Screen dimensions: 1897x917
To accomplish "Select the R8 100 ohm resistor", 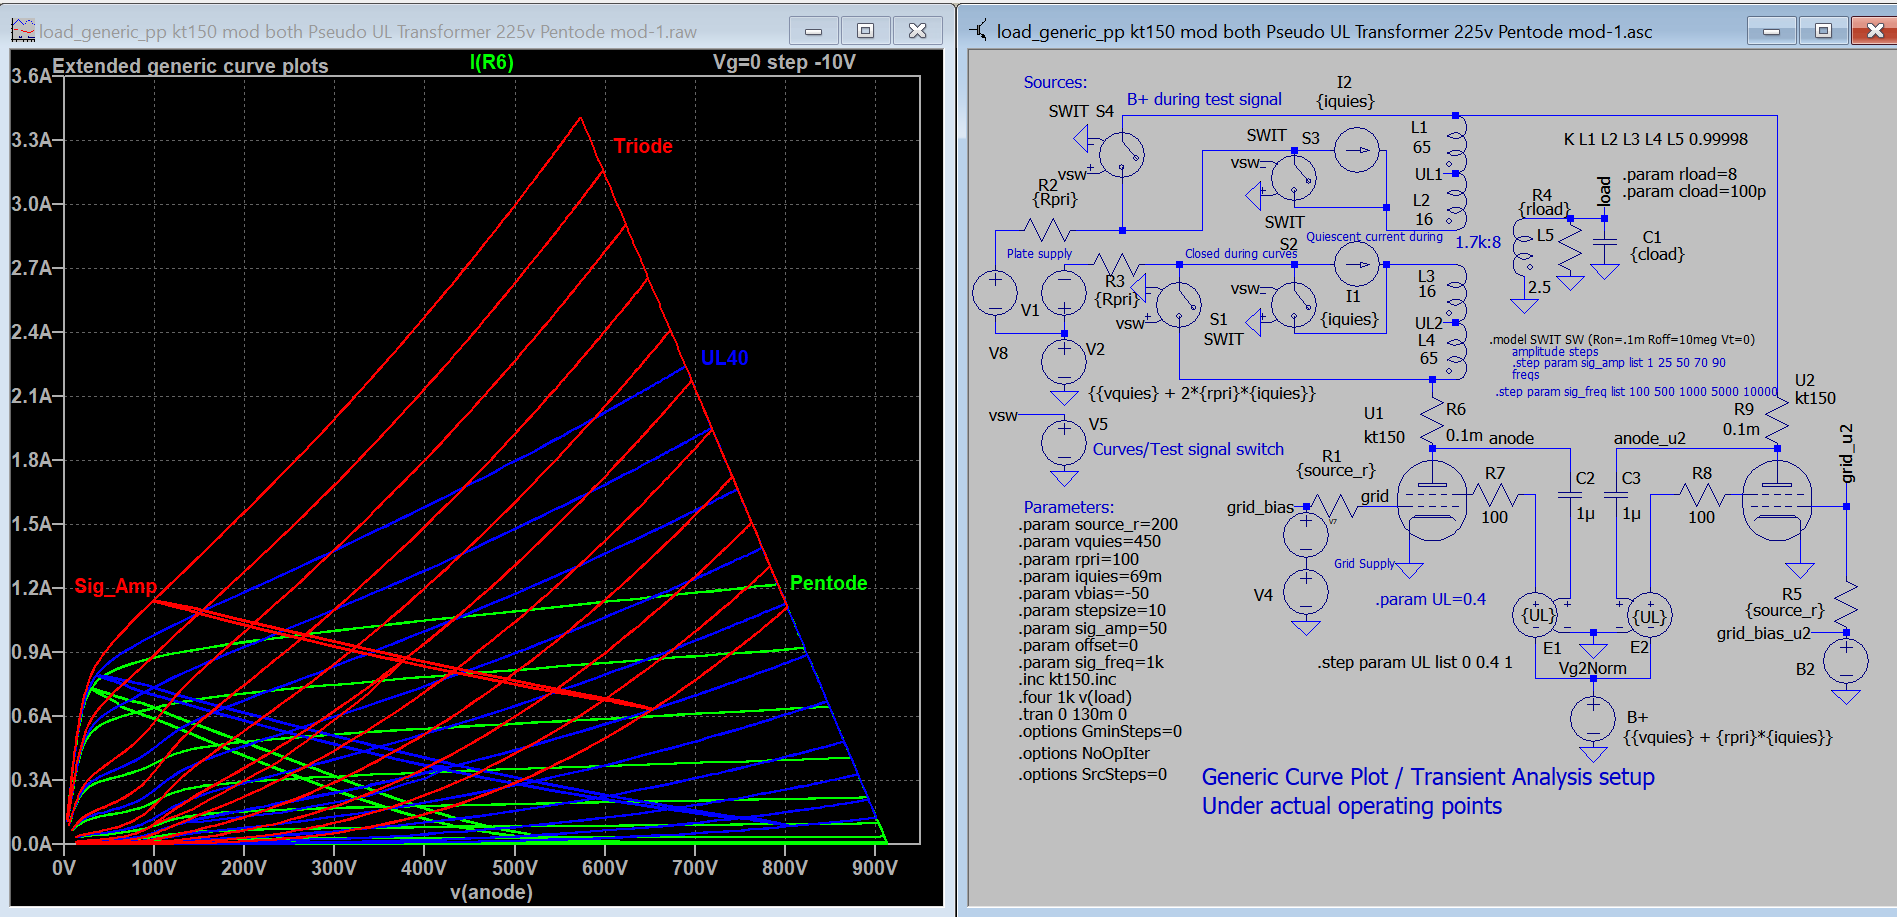I will point(1702,494).
